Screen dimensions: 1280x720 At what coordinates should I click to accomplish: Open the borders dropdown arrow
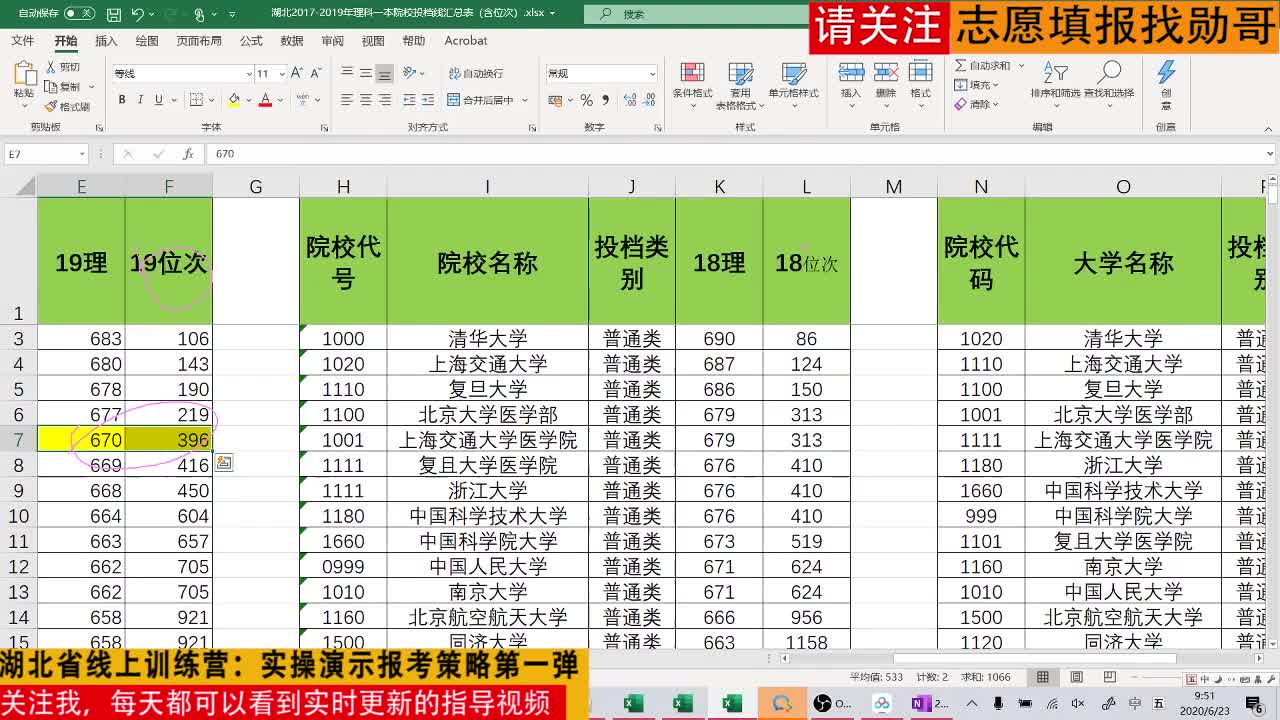[x=213, y=100]
